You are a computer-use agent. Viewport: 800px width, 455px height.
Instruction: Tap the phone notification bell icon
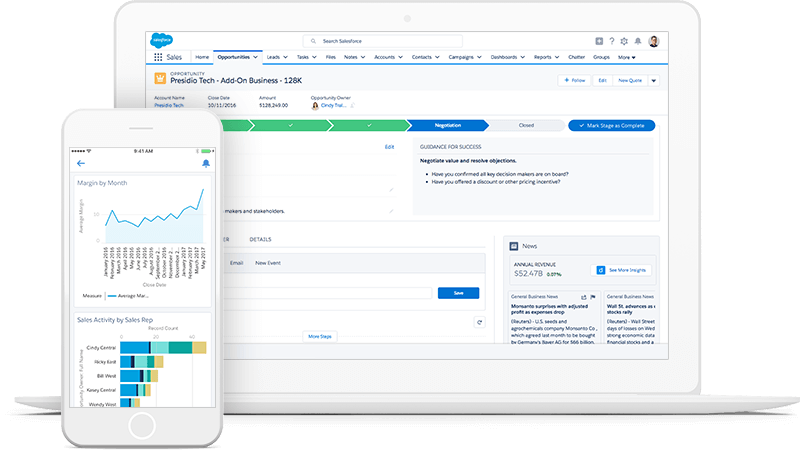(206, 163)
